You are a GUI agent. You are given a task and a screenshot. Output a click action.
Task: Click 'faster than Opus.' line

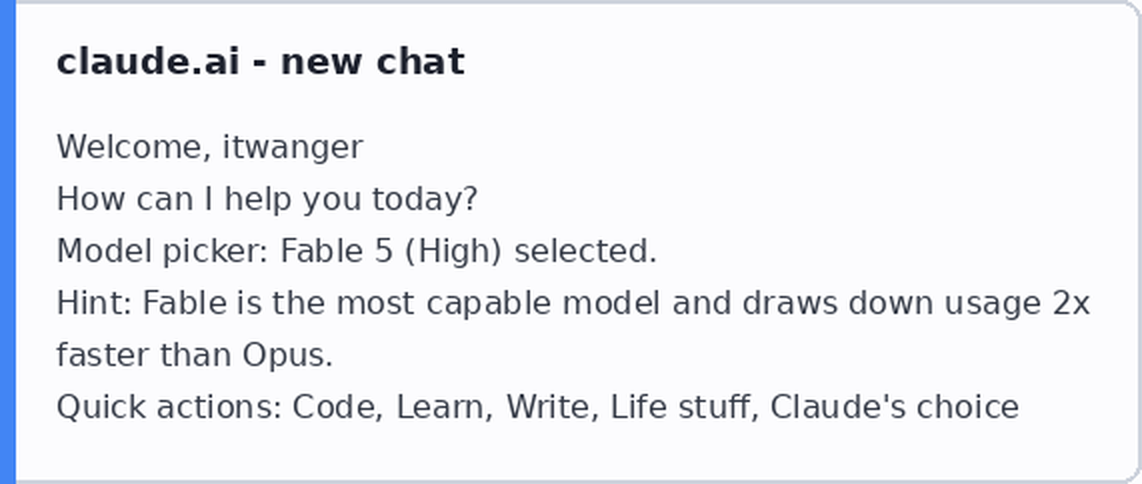(194, 355)
